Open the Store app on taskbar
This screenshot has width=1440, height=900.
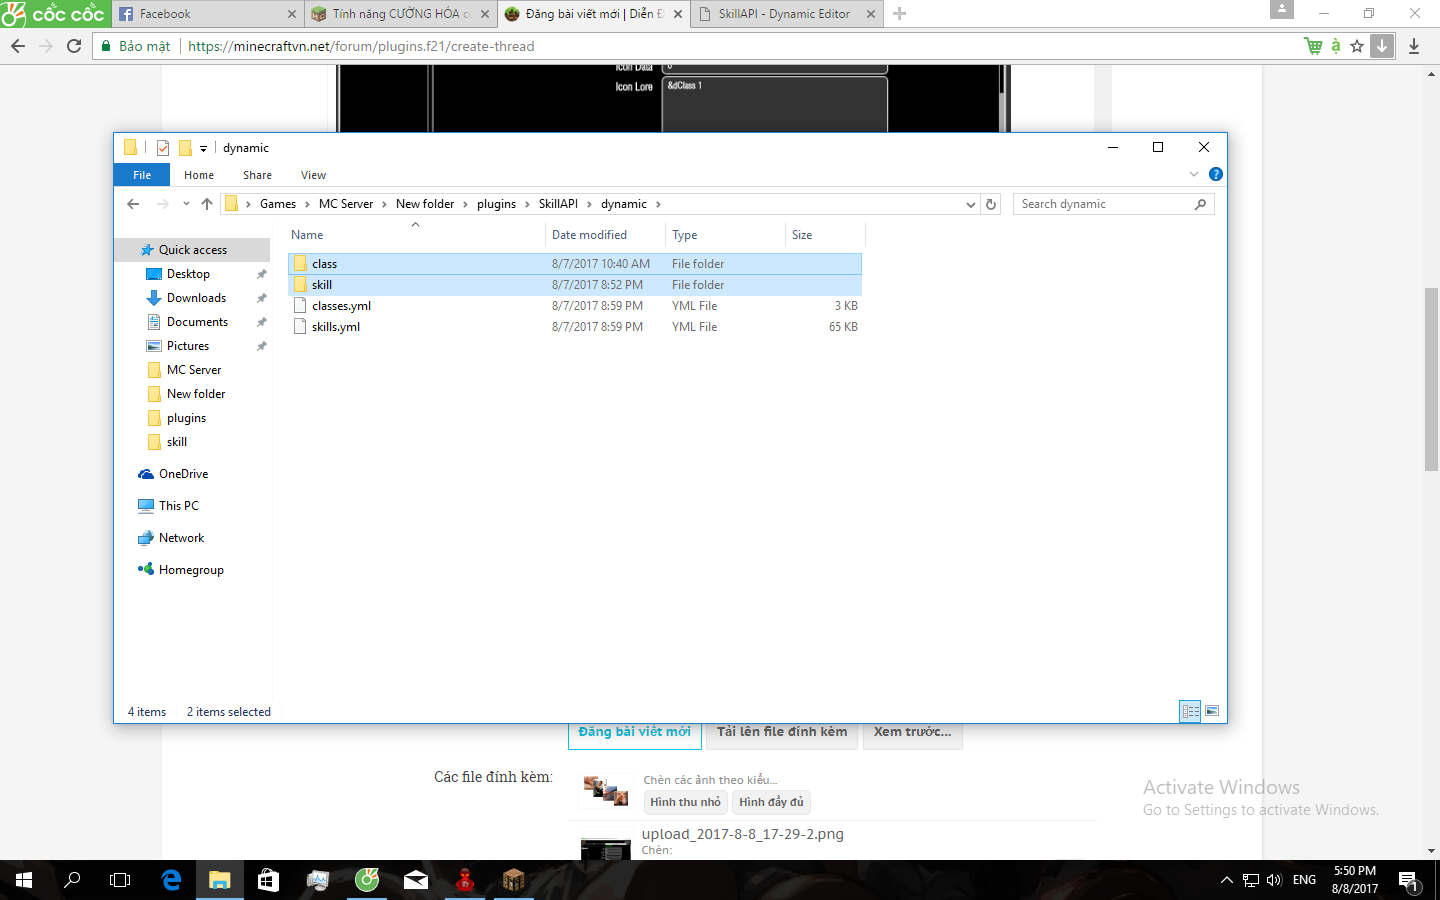pyautogui.click(x=268, y=880)
